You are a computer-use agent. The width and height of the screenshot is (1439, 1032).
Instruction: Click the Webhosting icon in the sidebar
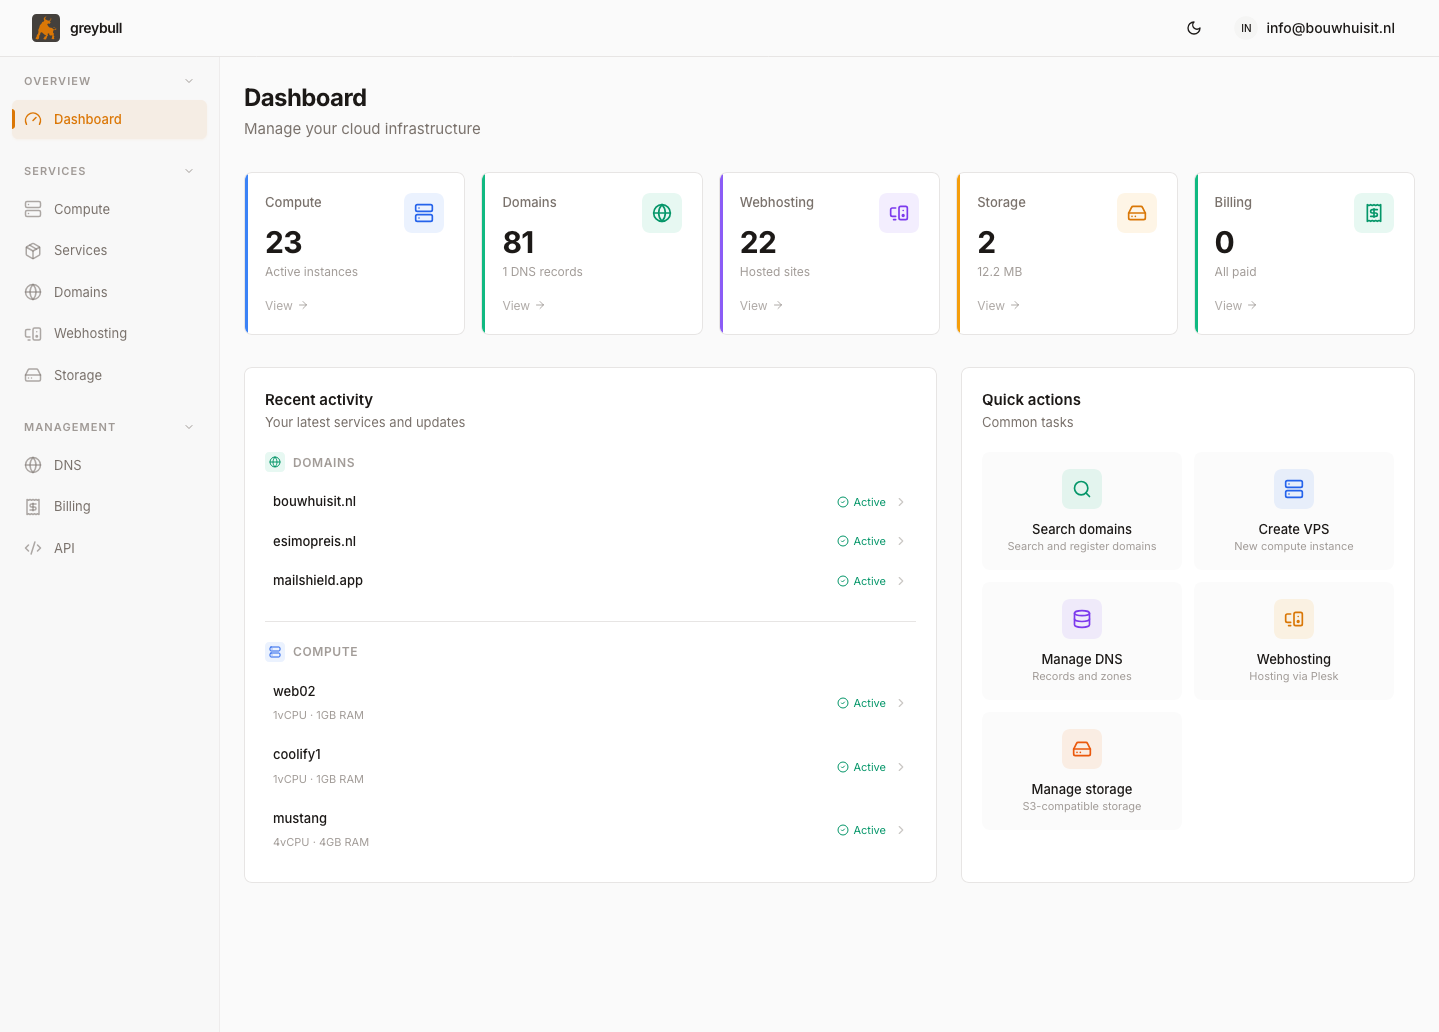coord(33,333)
